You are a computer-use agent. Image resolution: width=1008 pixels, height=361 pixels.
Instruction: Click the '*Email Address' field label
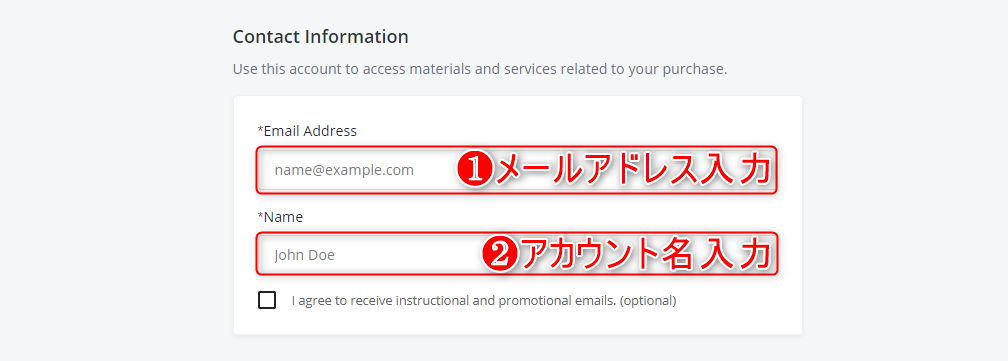point(307,131)
